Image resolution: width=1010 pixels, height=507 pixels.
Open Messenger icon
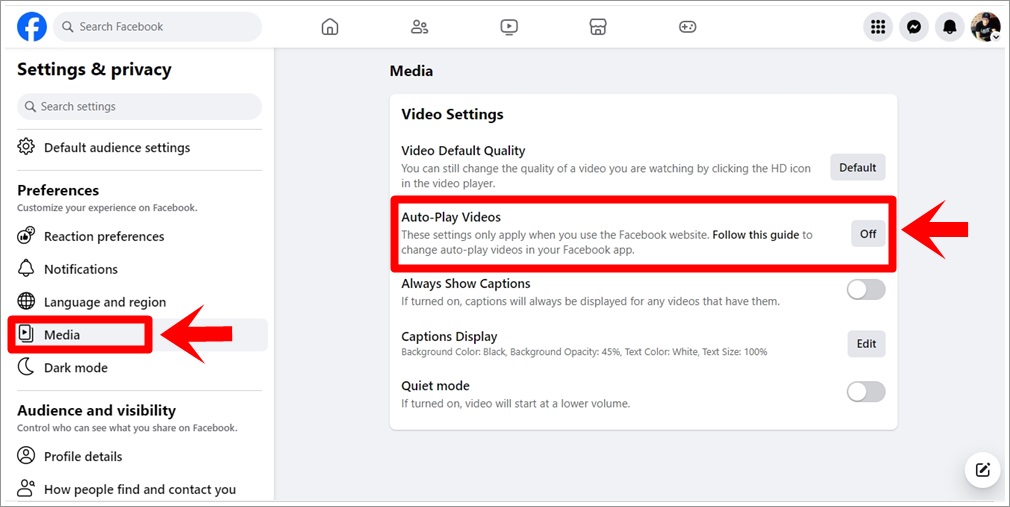point(913,26)
